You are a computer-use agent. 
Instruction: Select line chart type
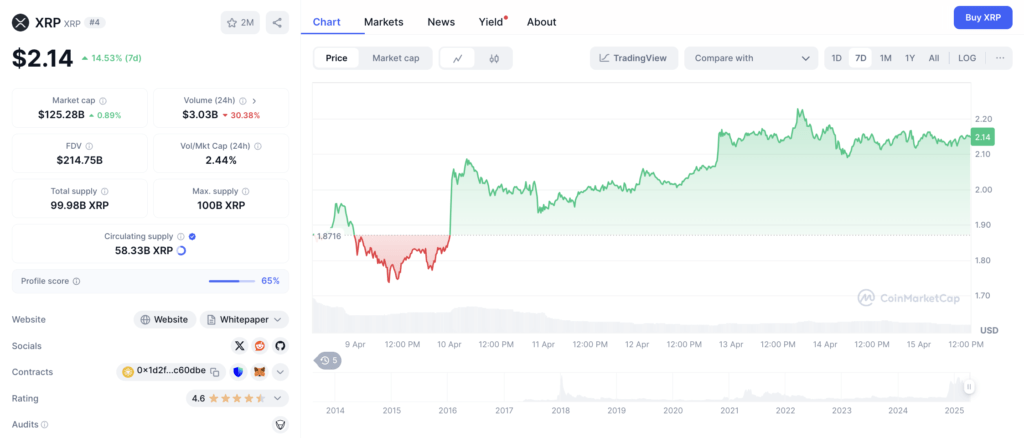tap(458, 58)
